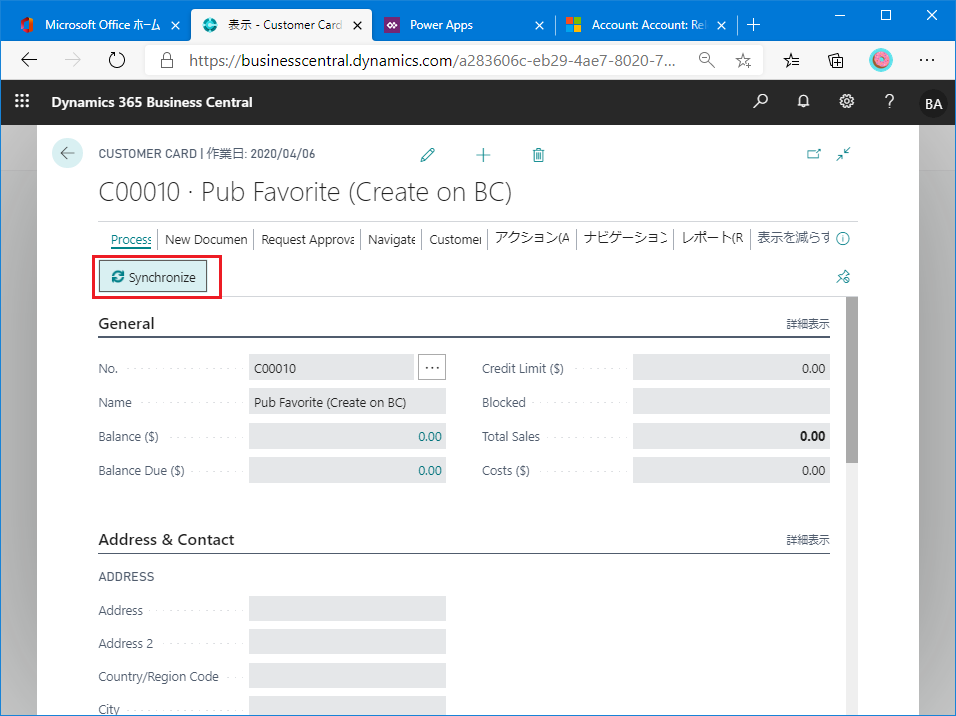
Task: Select the Process action tab
Action: point(131,239)
